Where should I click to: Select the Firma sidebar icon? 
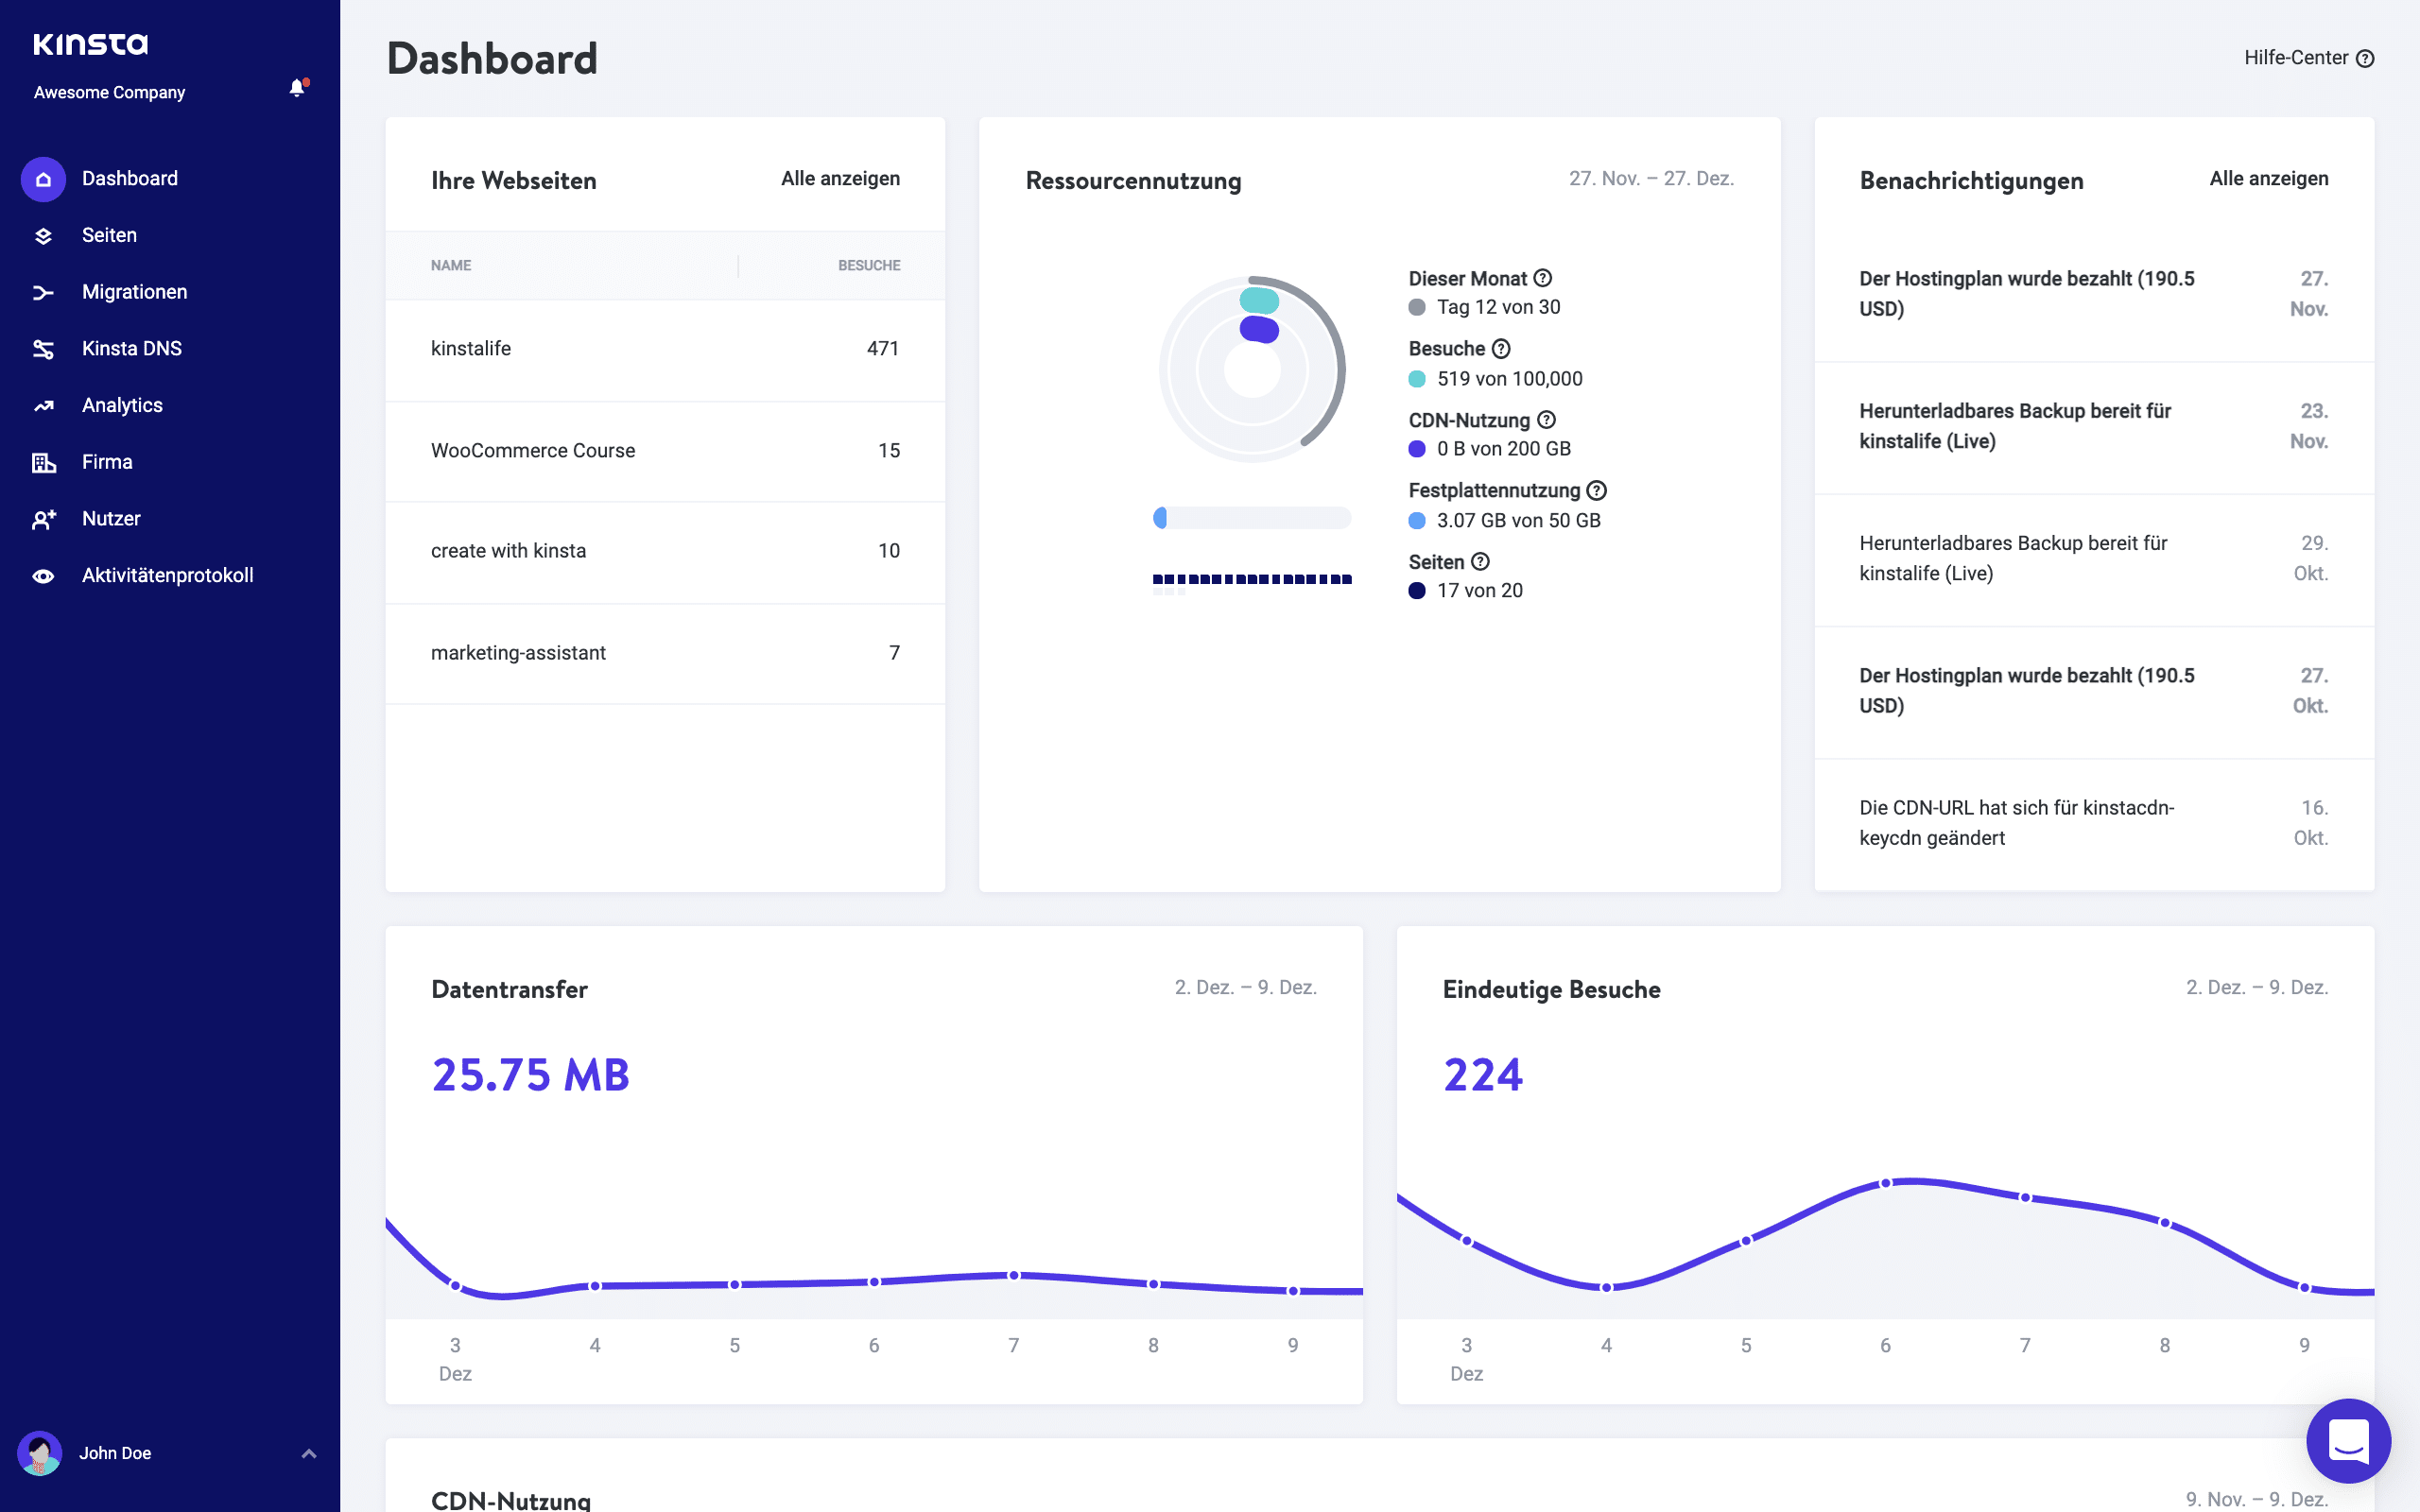(44, 461)
